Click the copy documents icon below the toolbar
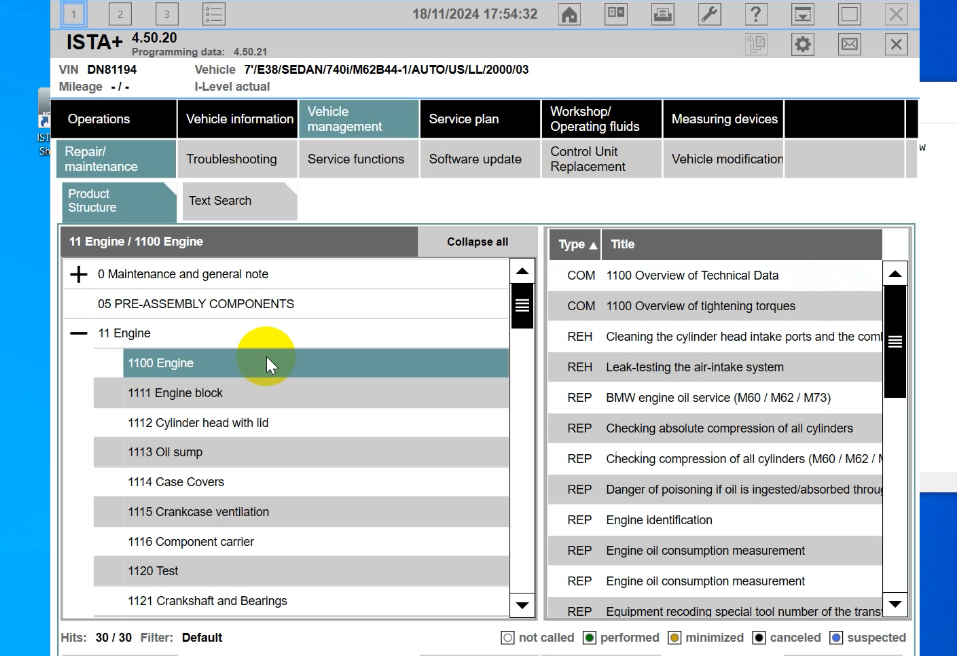The height and width of the screenshot is (656, 957). (756, 44)
